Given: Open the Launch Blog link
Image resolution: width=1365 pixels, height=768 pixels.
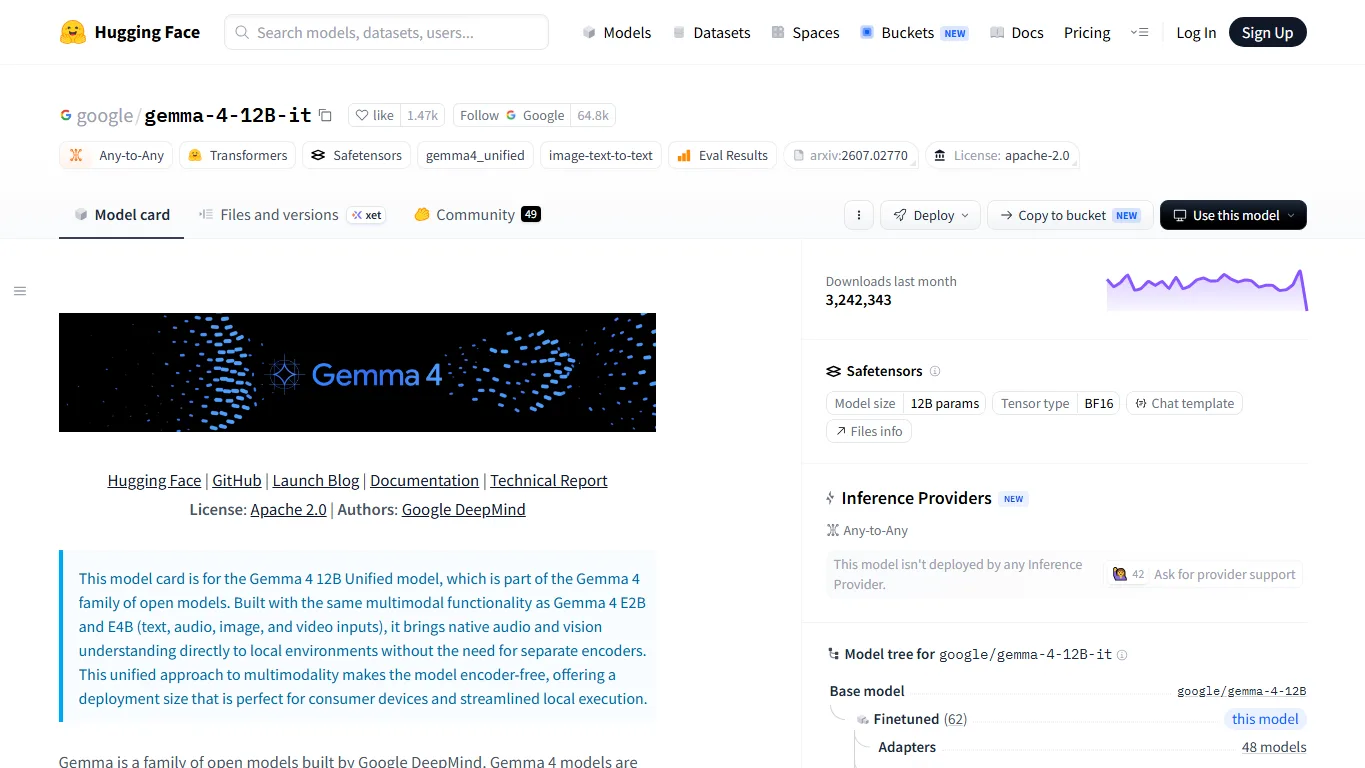Looking at the screenshot, I should click(316, 480).
